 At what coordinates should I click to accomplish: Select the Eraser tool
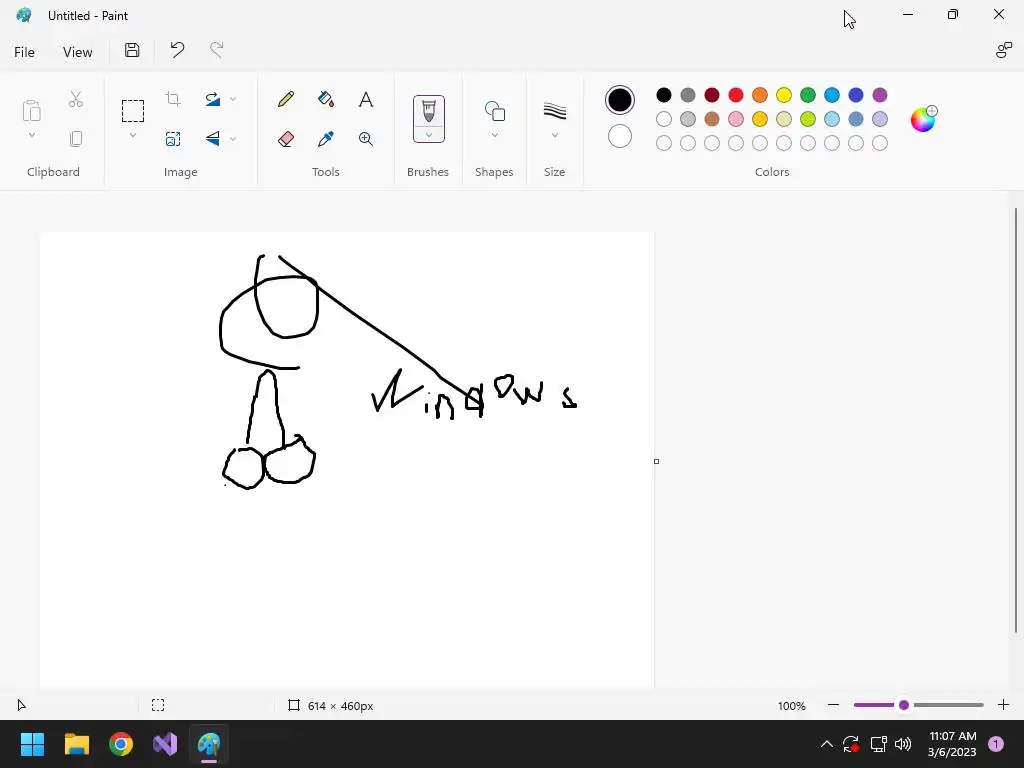(x=286, y=138)
